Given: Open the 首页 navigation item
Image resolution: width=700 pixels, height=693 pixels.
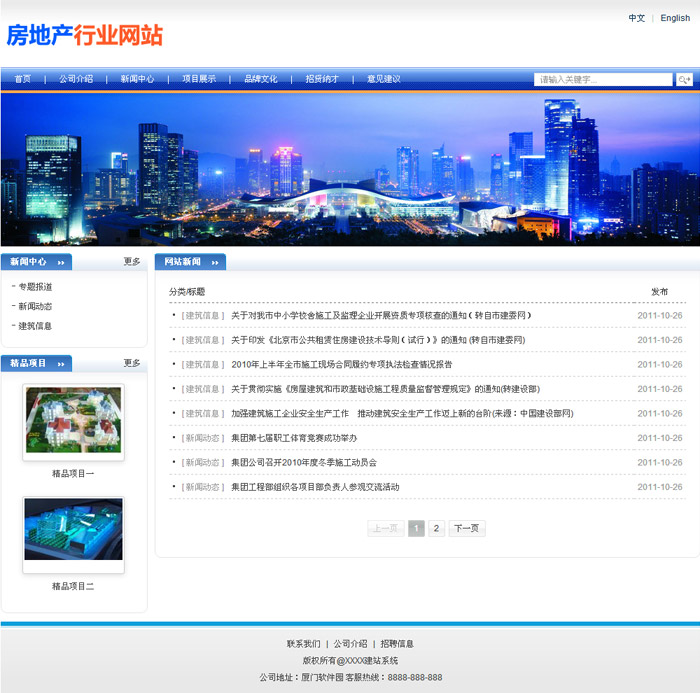Looking at the screenshot, I should coord(22,79).
